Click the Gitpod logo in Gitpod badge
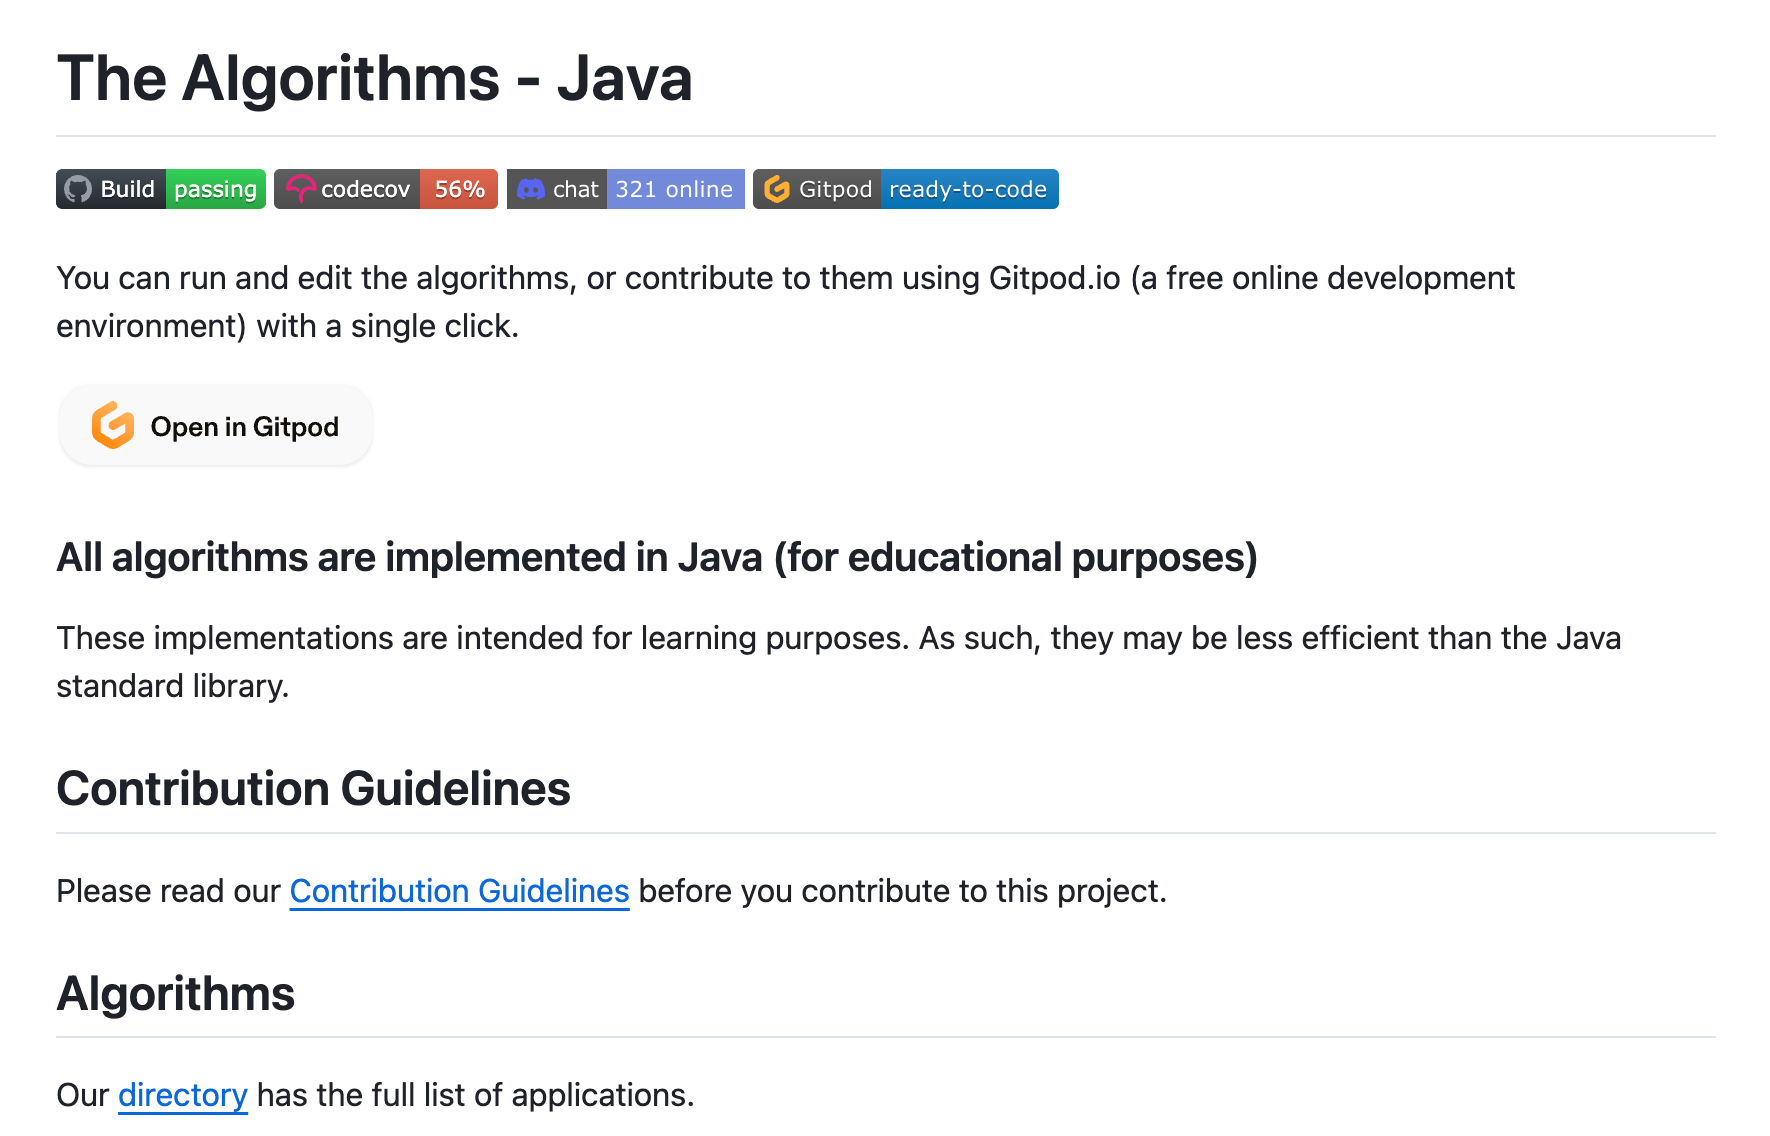This screenshot has height=1136, width=1770. tap(777, 189)
